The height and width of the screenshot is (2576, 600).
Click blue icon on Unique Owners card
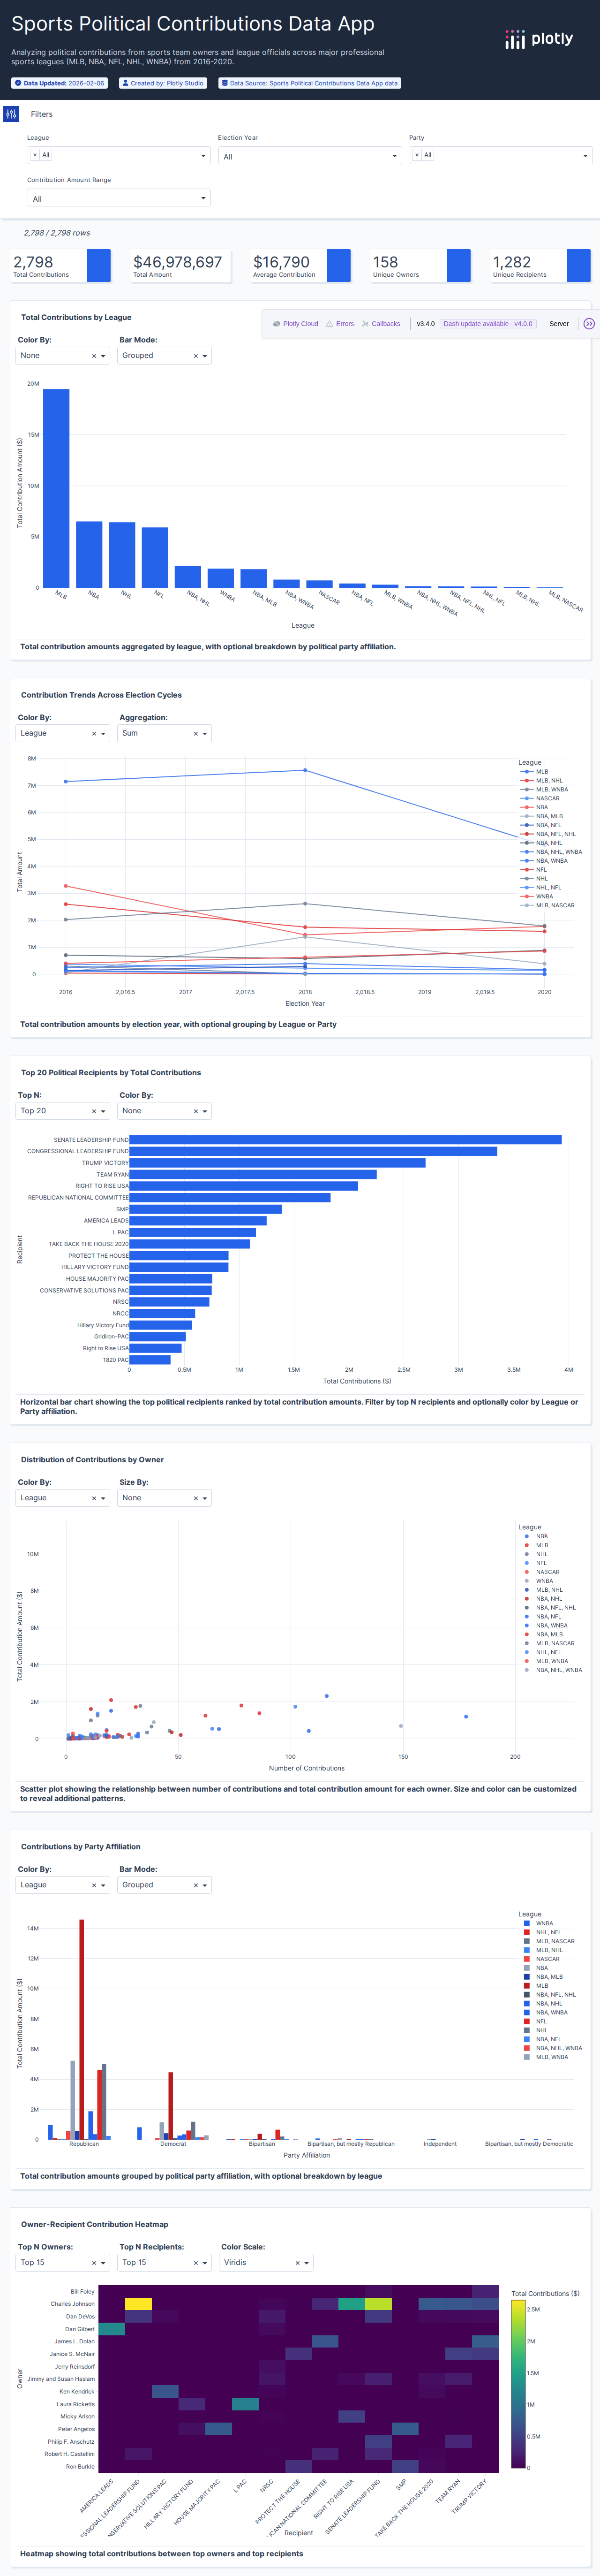[x=459, y=266]
